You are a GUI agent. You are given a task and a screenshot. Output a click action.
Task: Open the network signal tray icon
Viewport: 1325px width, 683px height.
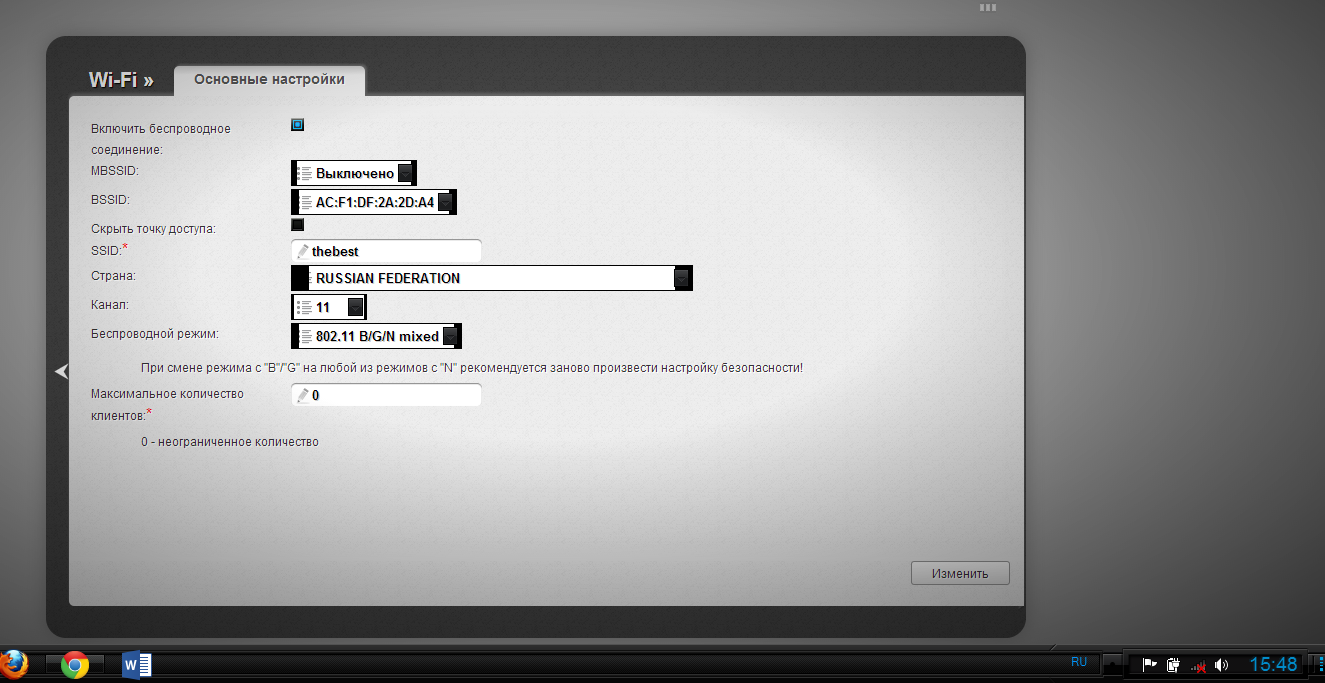point(1197,665)
